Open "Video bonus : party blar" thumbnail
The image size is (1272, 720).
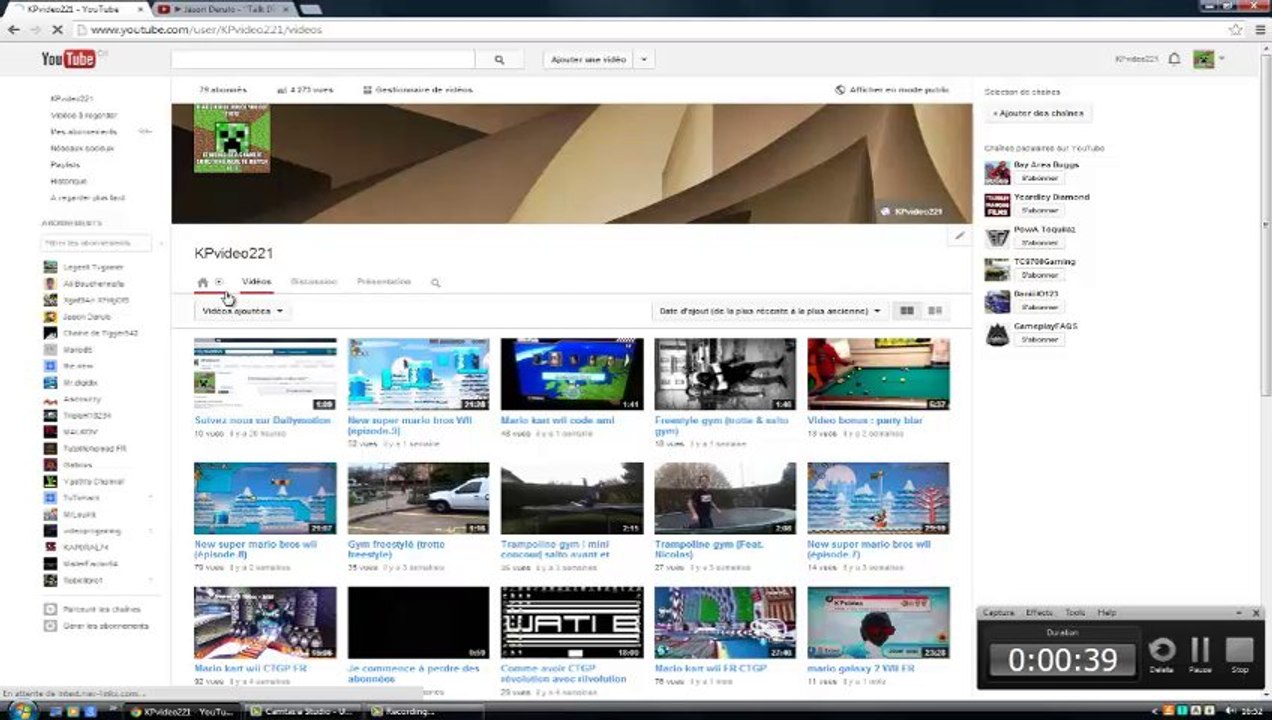point(879,374)
